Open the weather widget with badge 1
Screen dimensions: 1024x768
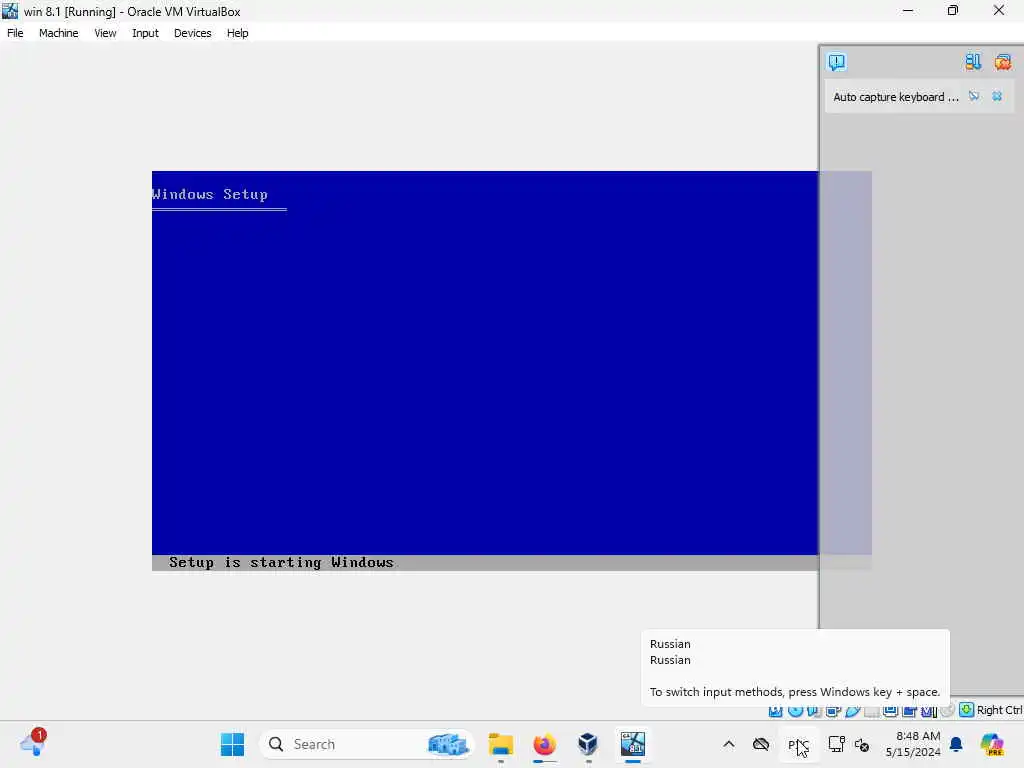(x=33, y=743)
